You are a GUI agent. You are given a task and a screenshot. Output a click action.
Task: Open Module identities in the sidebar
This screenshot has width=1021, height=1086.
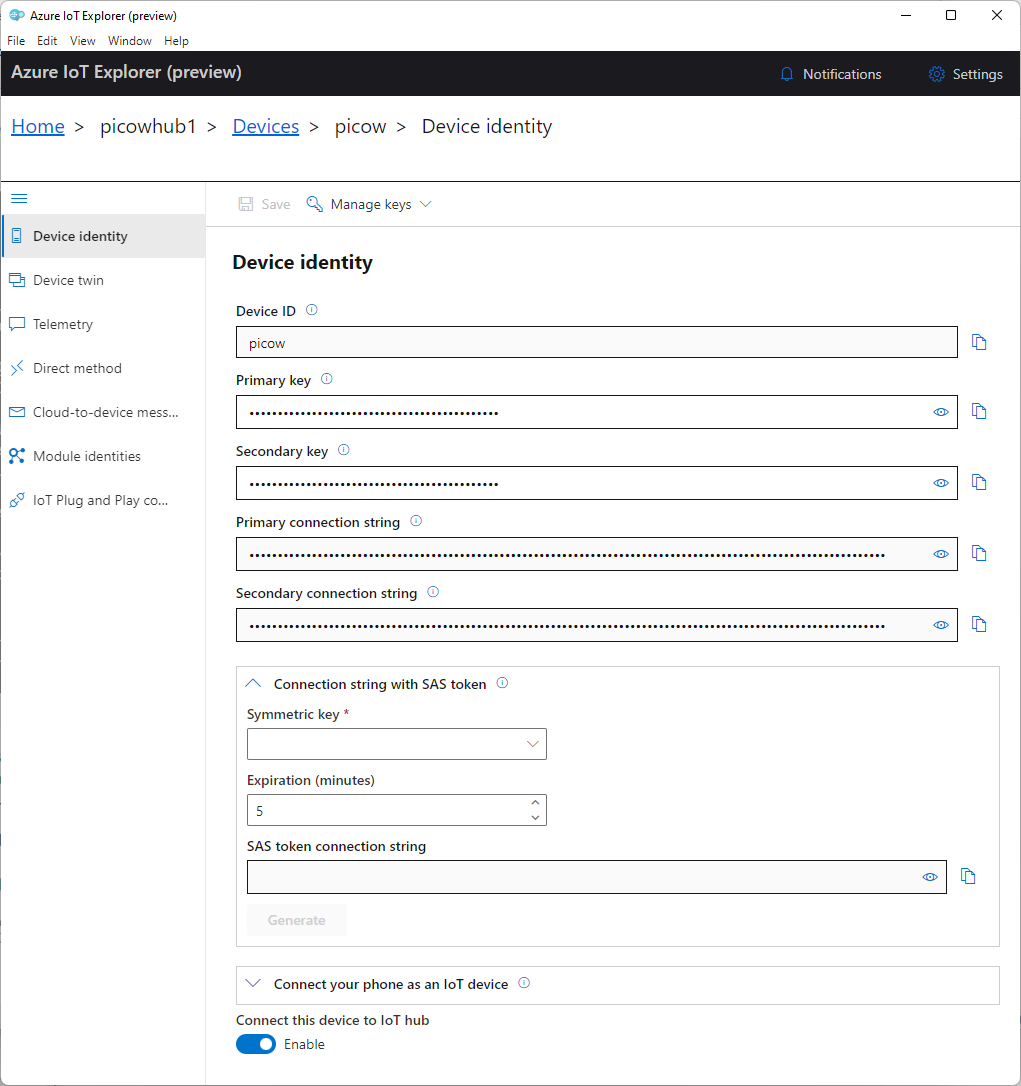104,456
